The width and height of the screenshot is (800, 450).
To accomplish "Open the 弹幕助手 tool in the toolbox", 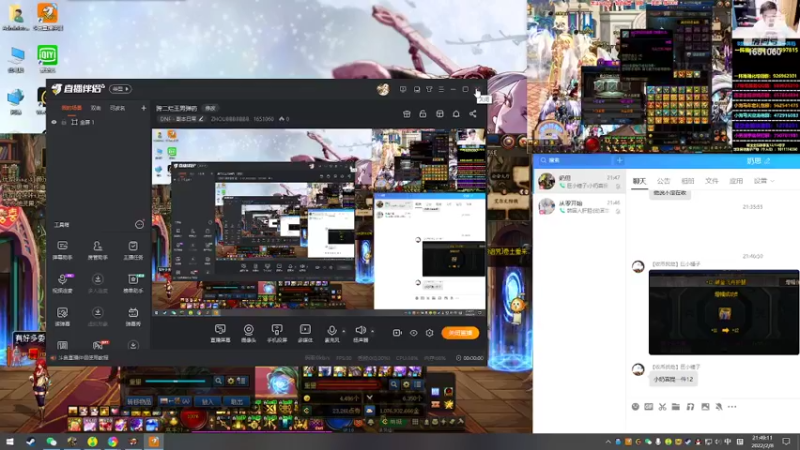I will 62,250.
